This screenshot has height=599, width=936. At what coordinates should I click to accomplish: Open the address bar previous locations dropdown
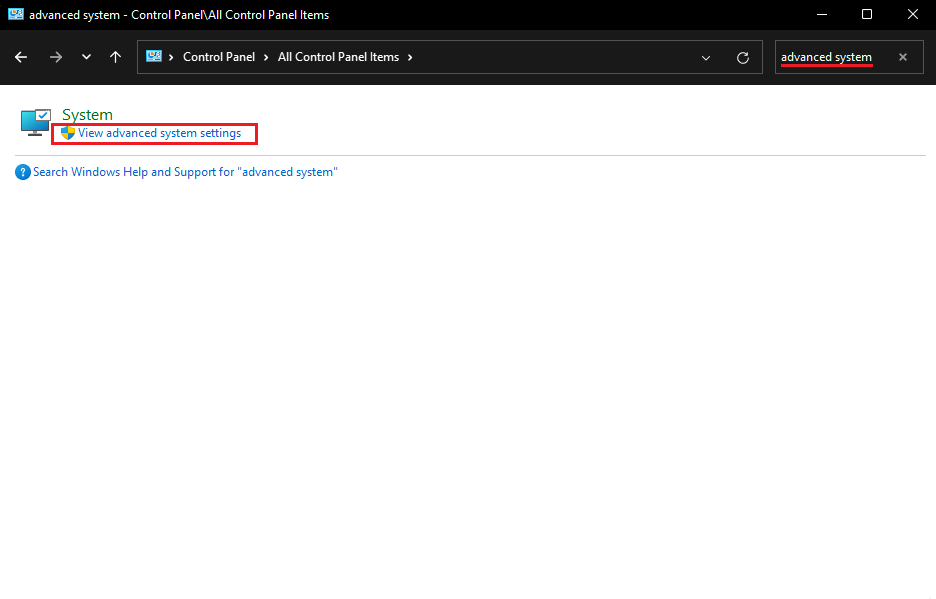tap(706, 57)
